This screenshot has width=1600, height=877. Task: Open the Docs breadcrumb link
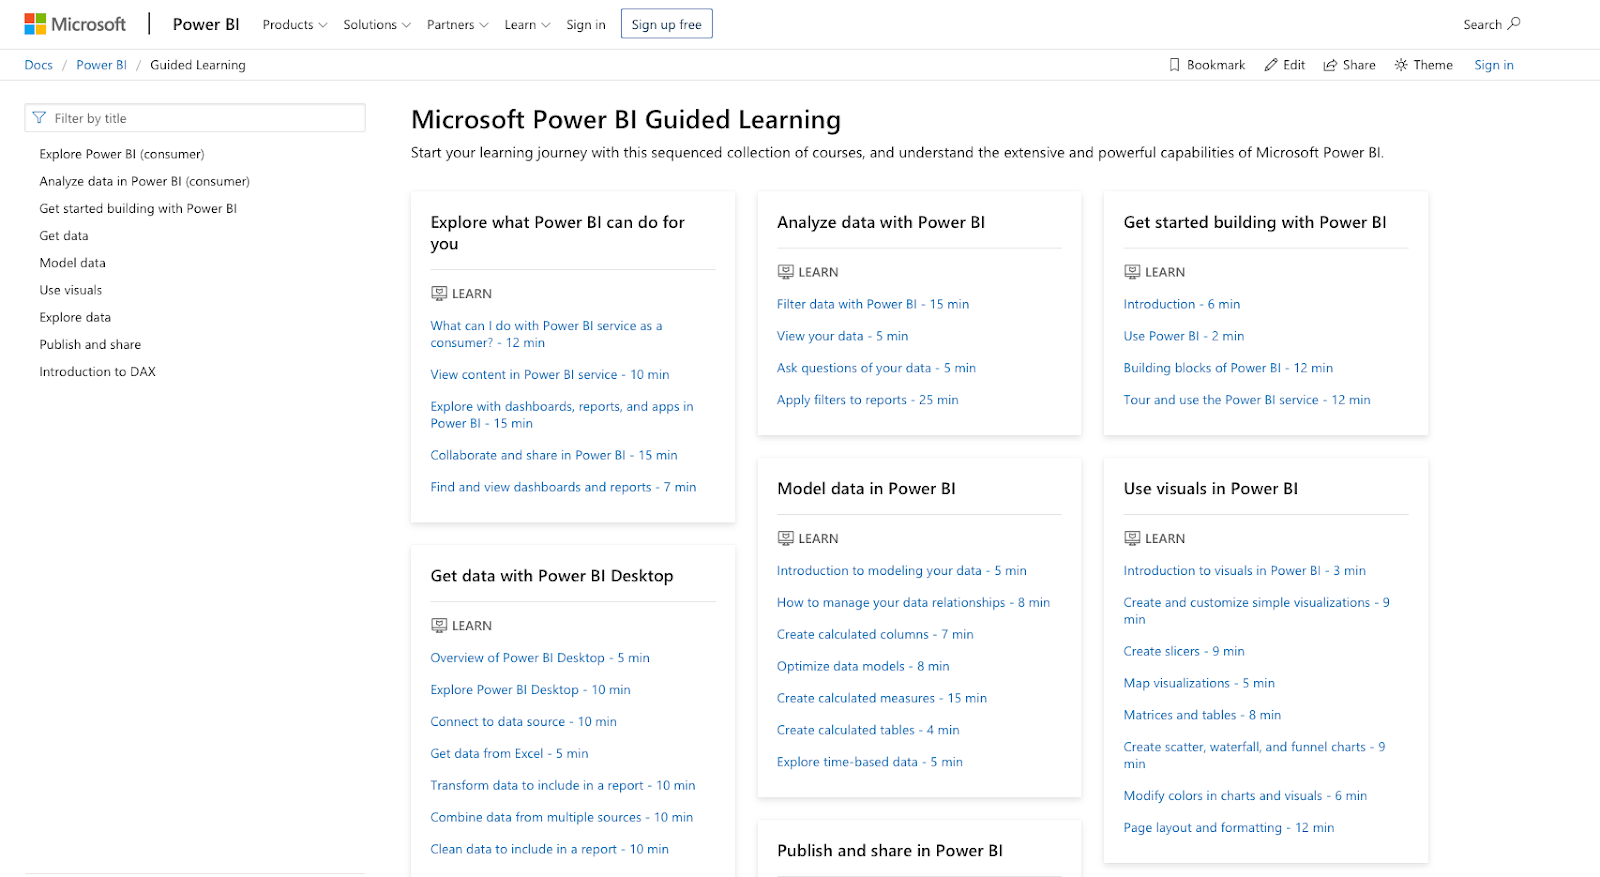pos(39,65)
